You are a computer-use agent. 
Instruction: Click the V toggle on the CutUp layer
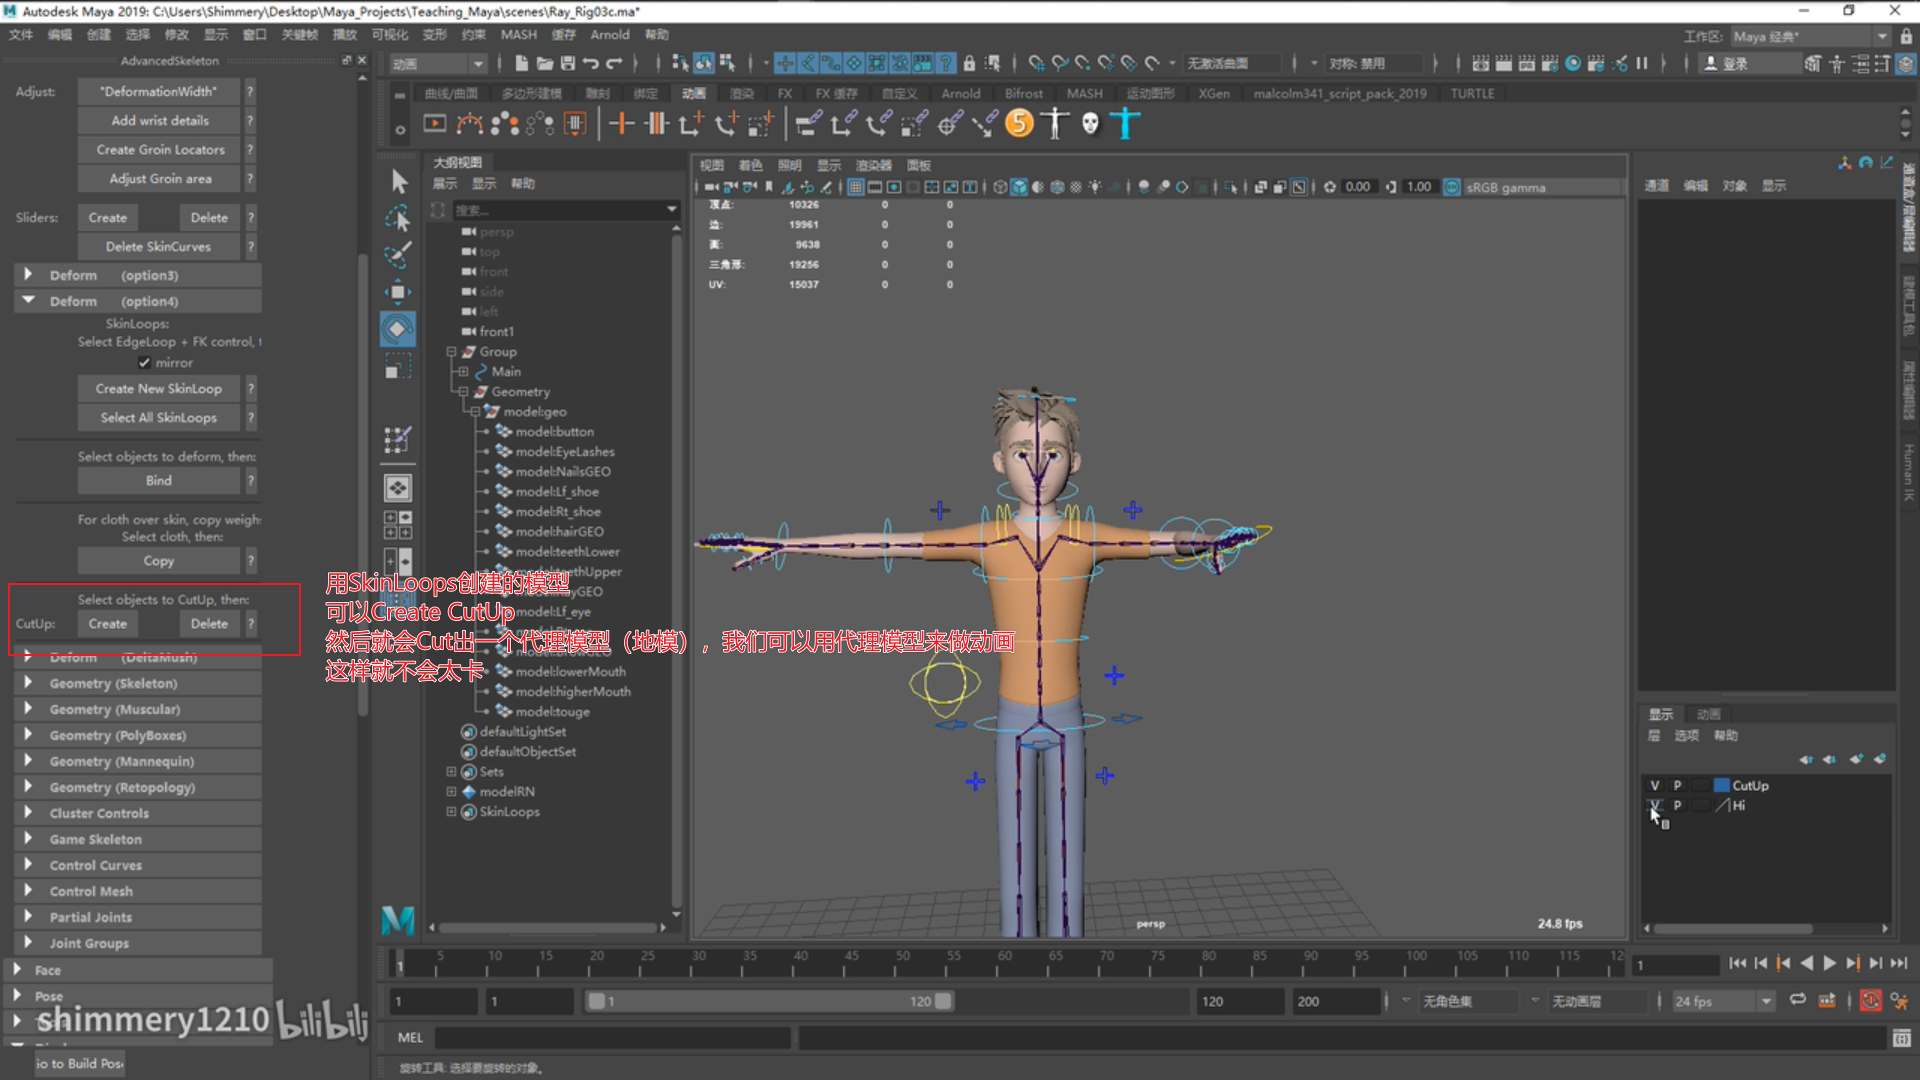click(x=1654, y=785)
